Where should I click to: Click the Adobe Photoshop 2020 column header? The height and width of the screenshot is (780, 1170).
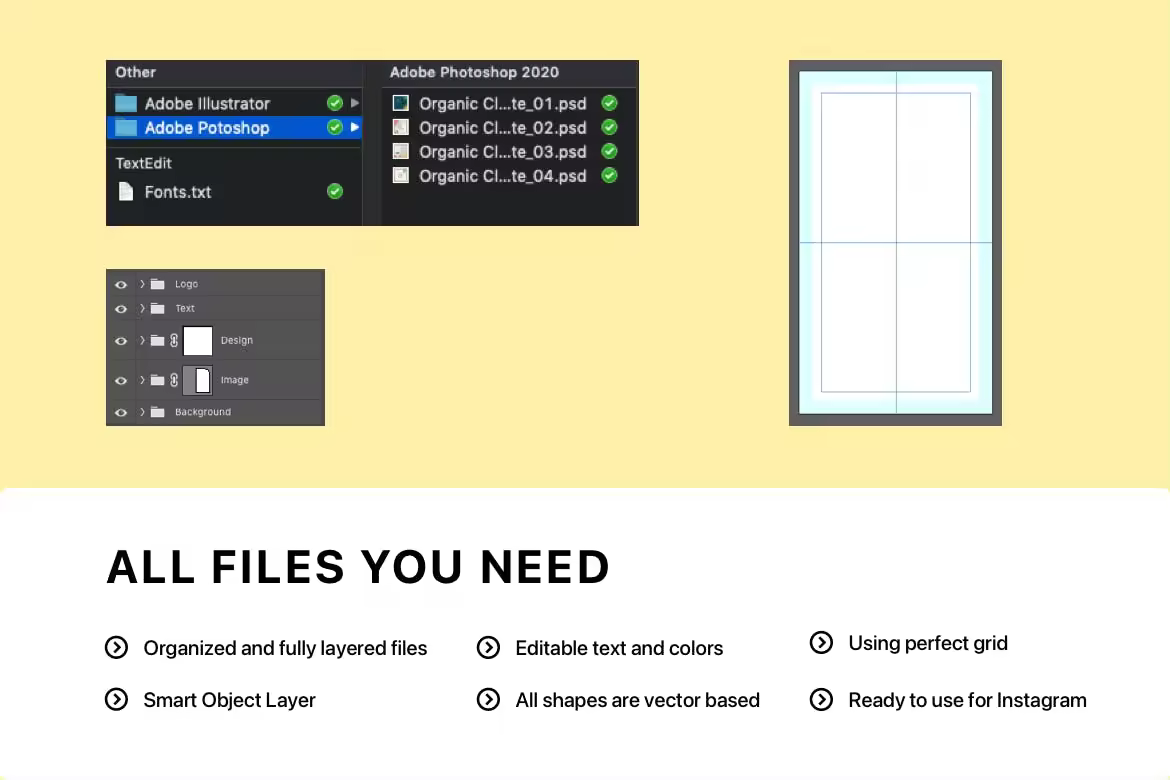coord(474,72)
